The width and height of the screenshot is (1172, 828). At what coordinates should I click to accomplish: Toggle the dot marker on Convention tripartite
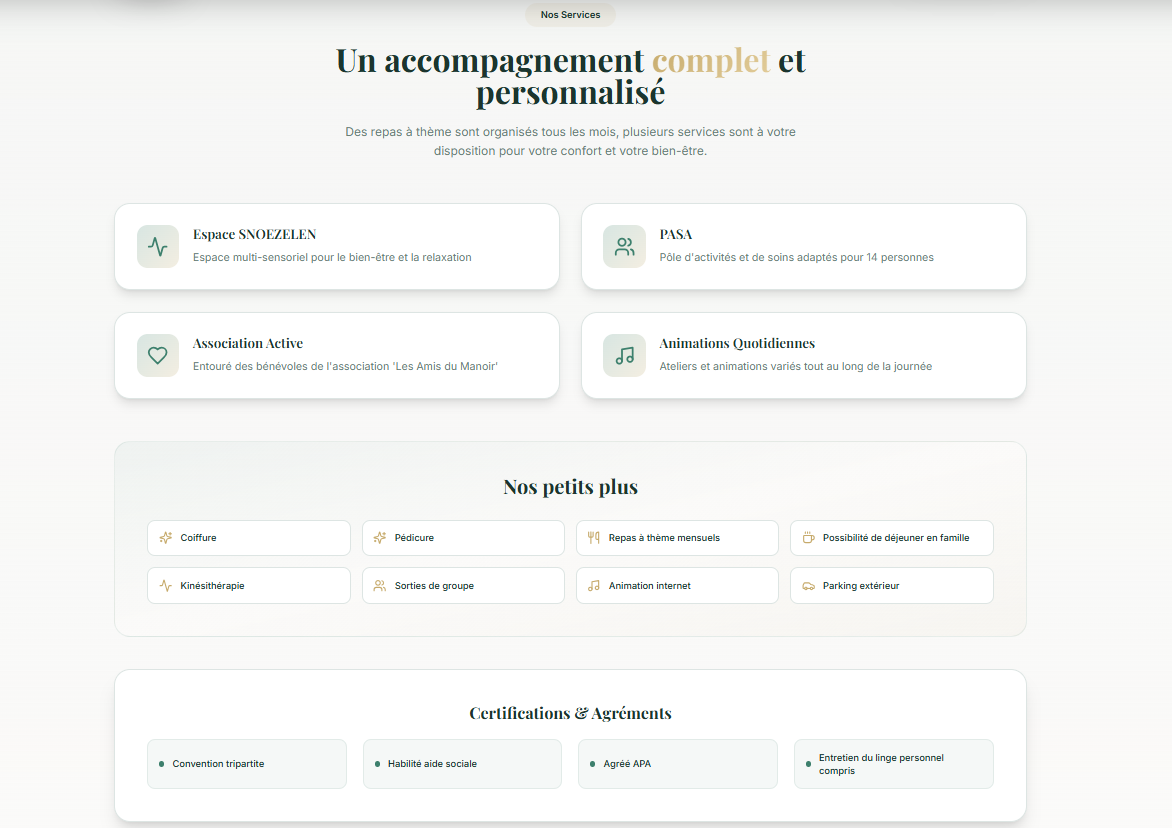pos(163,763)
